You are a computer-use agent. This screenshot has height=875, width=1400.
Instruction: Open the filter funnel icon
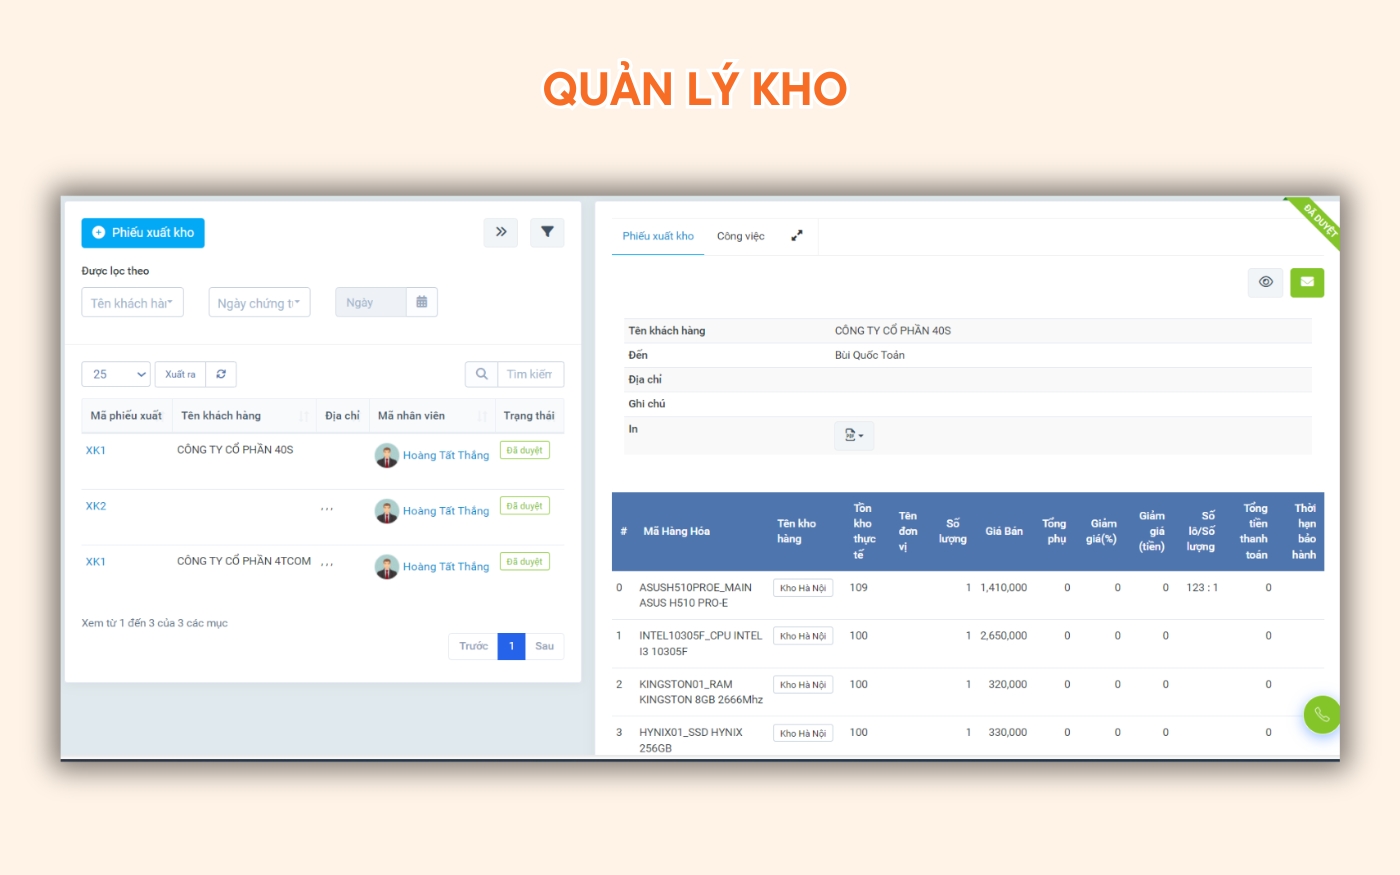[x=547, y=232]
